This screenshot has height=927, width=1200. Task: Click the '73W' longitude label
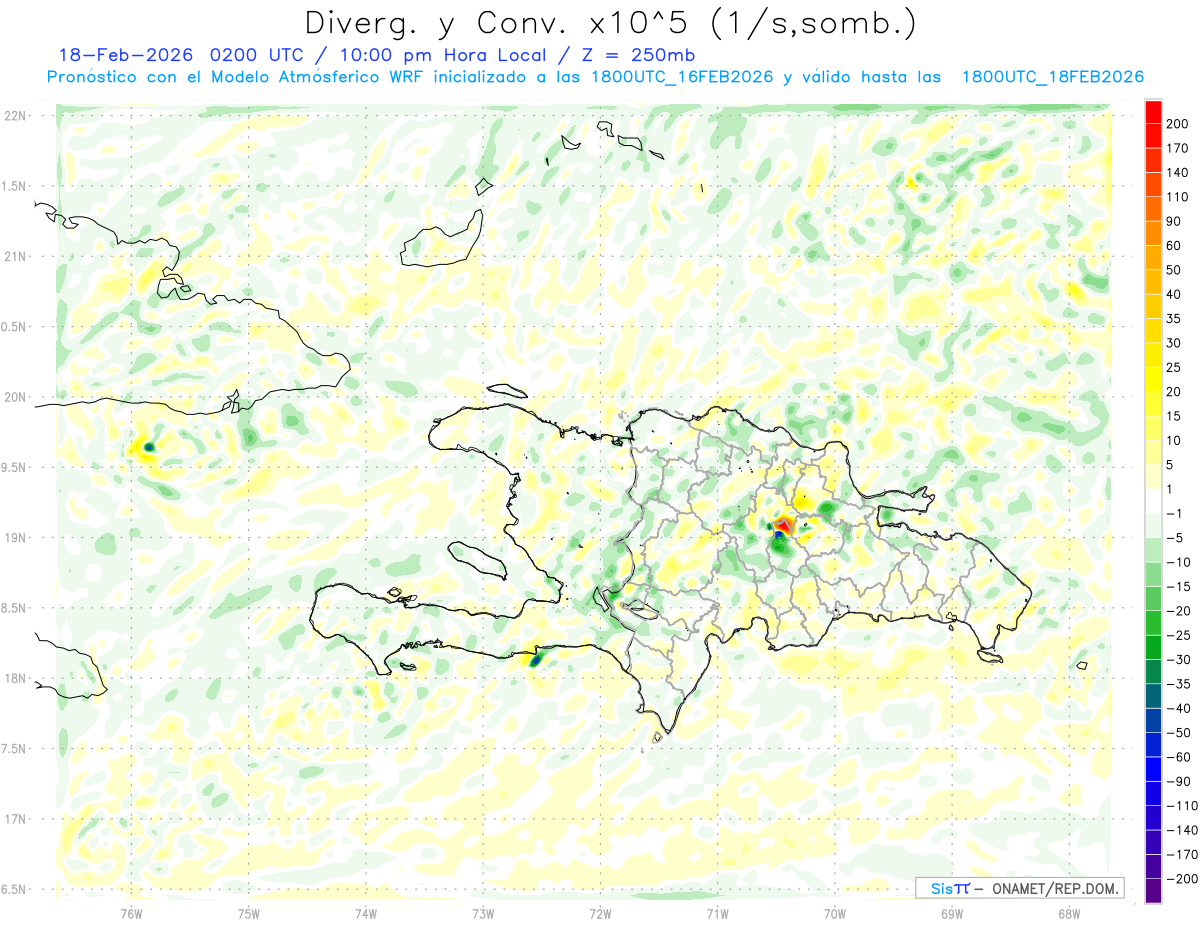pos(483,913)
